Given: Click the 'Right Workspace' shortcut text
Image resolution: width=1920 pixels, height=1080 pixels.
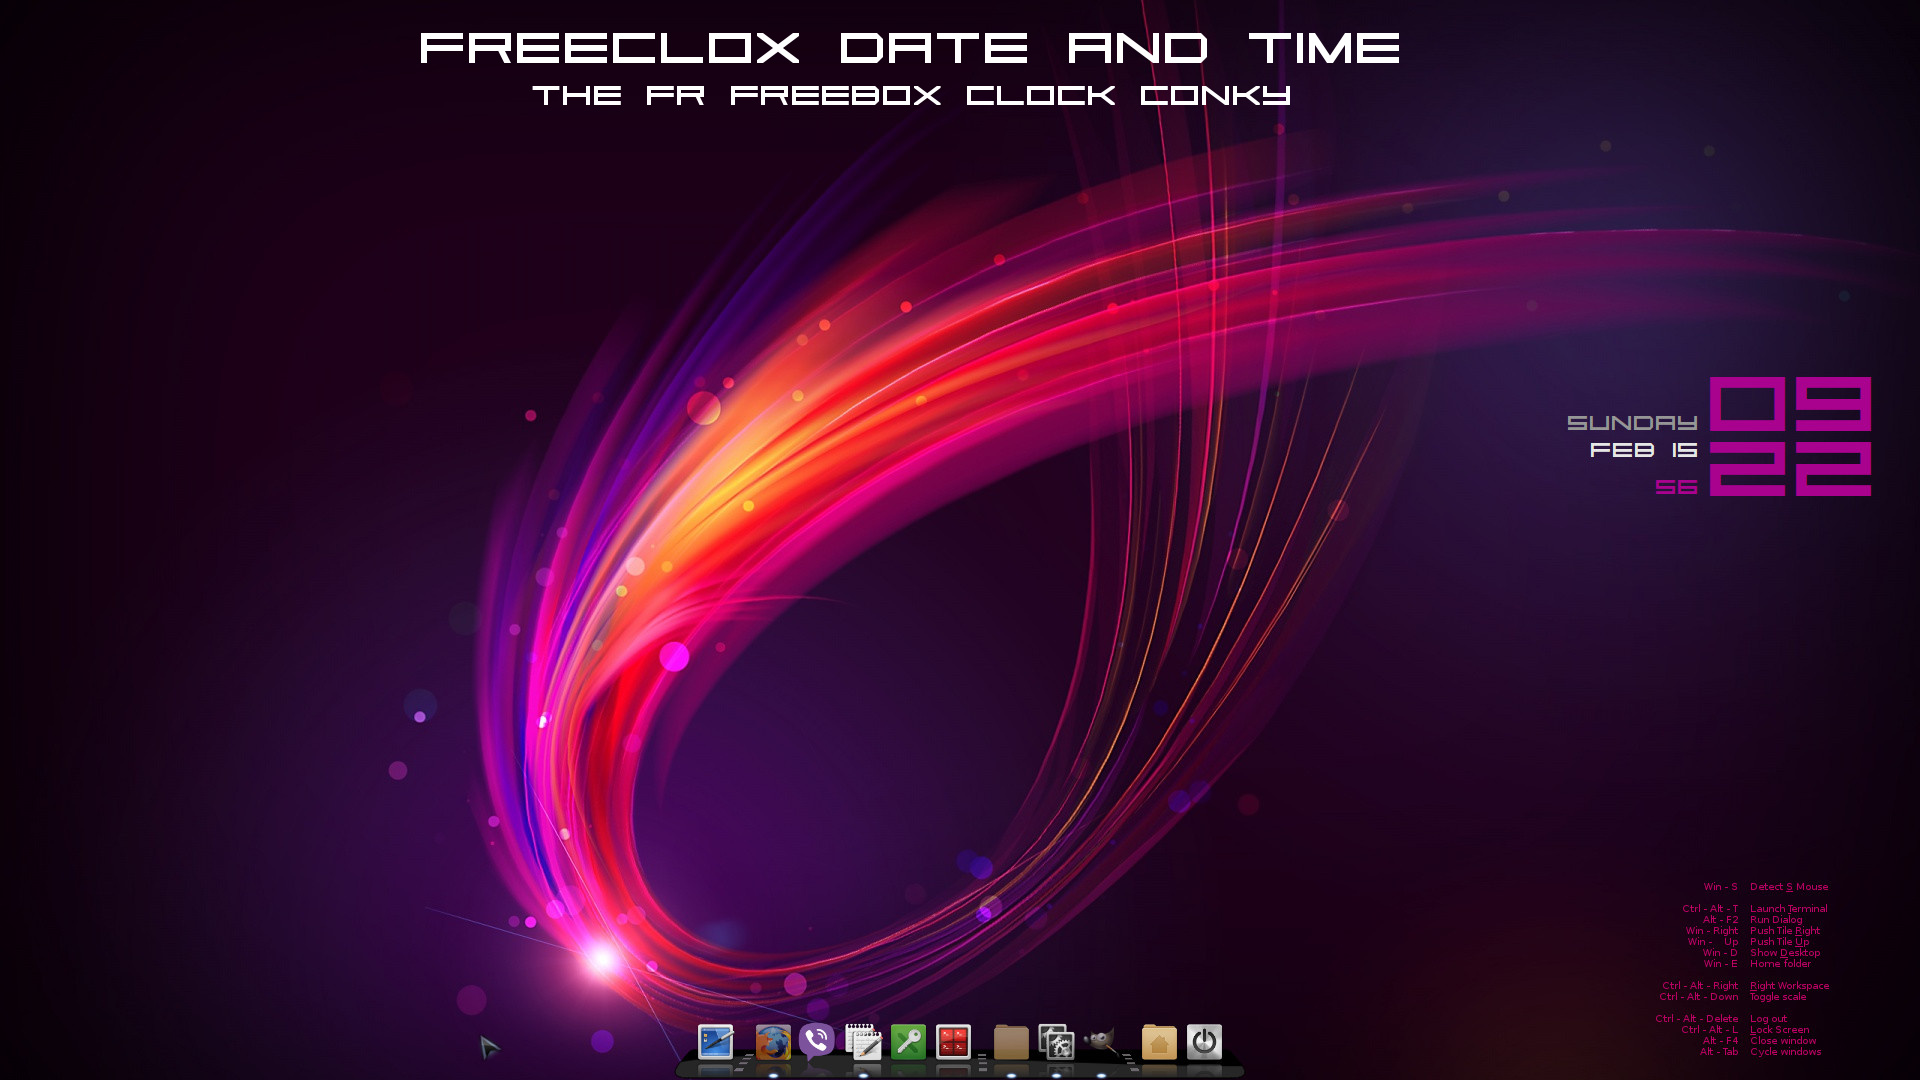Looking at the screenshot, I should (1790, 986).
